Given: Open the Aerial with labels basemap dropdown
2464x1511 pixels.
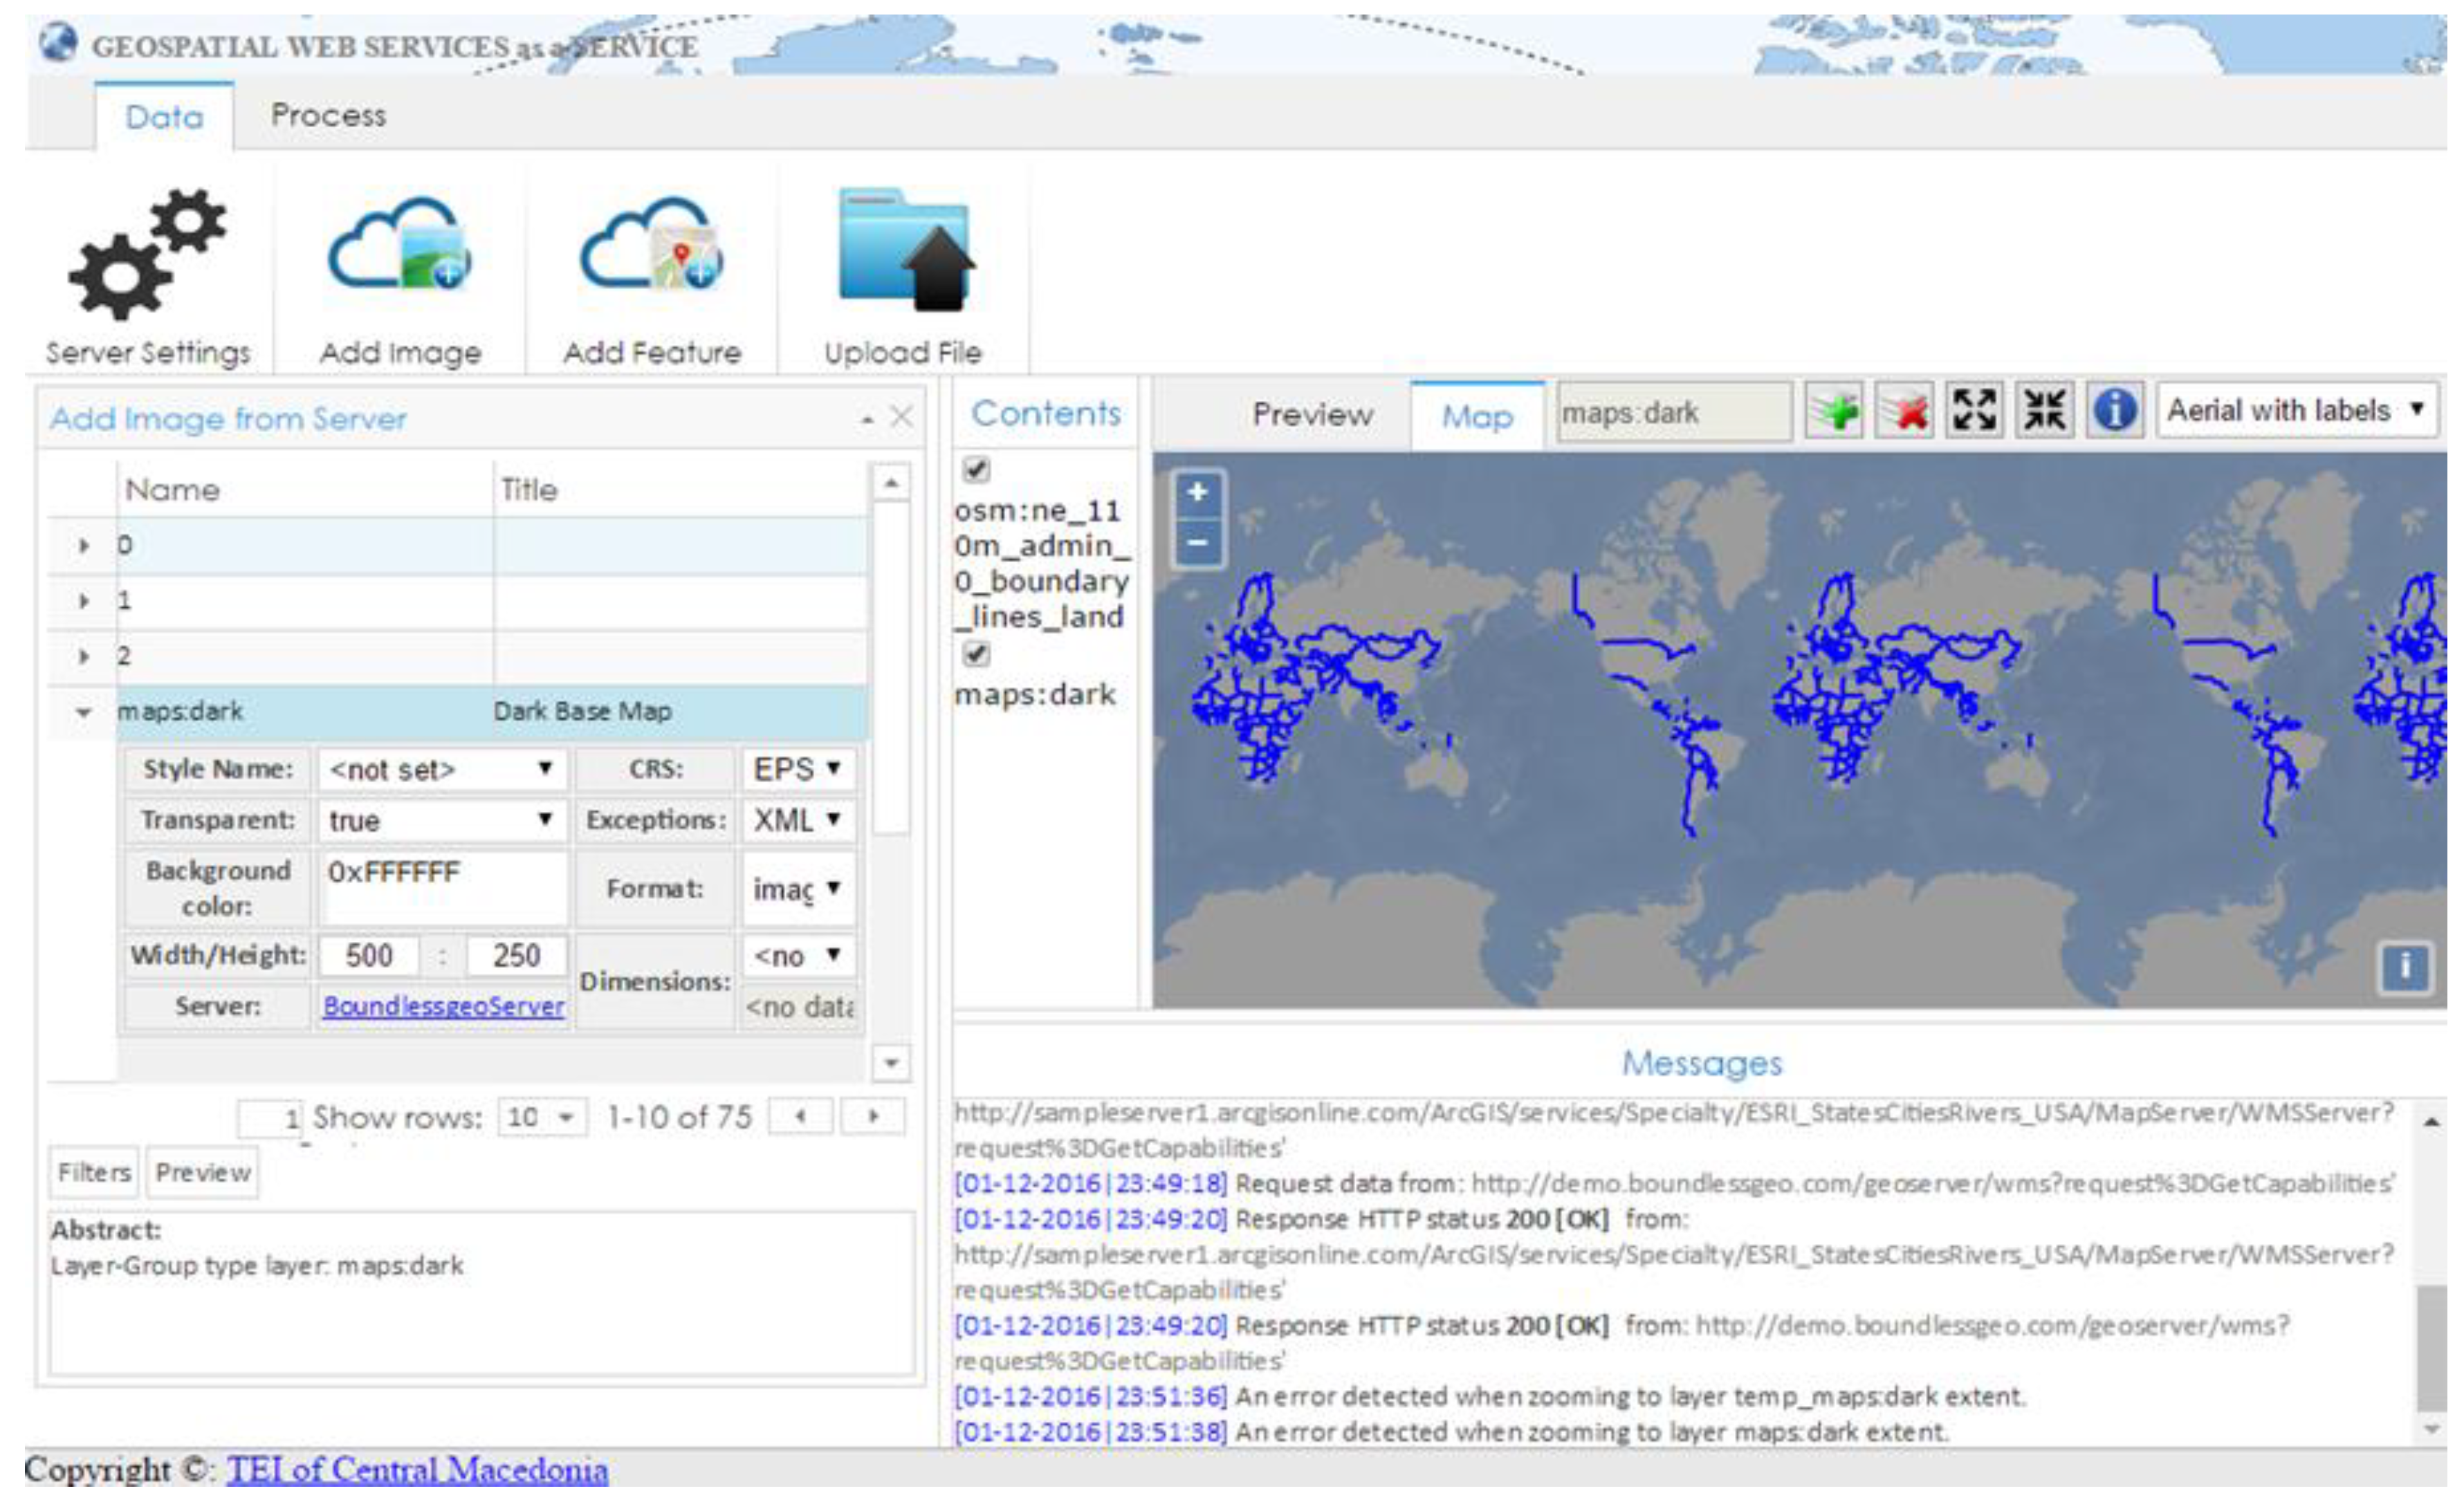Looking at the screenshot, I should point(2296,411).
